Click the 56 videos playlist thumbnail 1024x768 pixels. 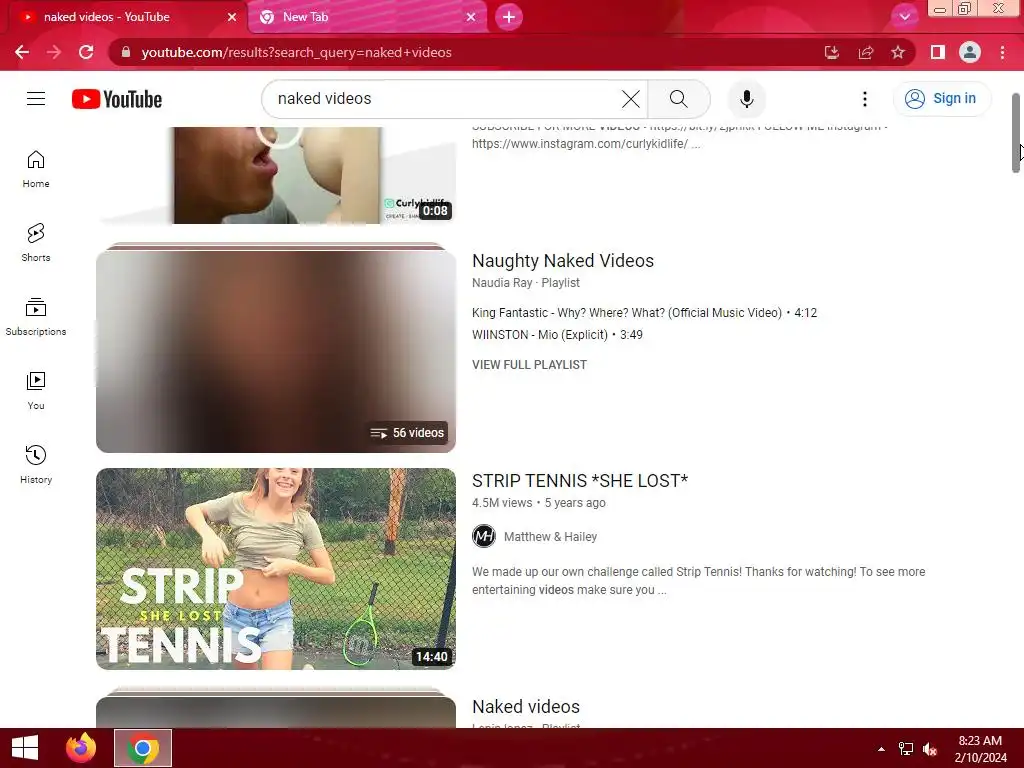point(276,351)
